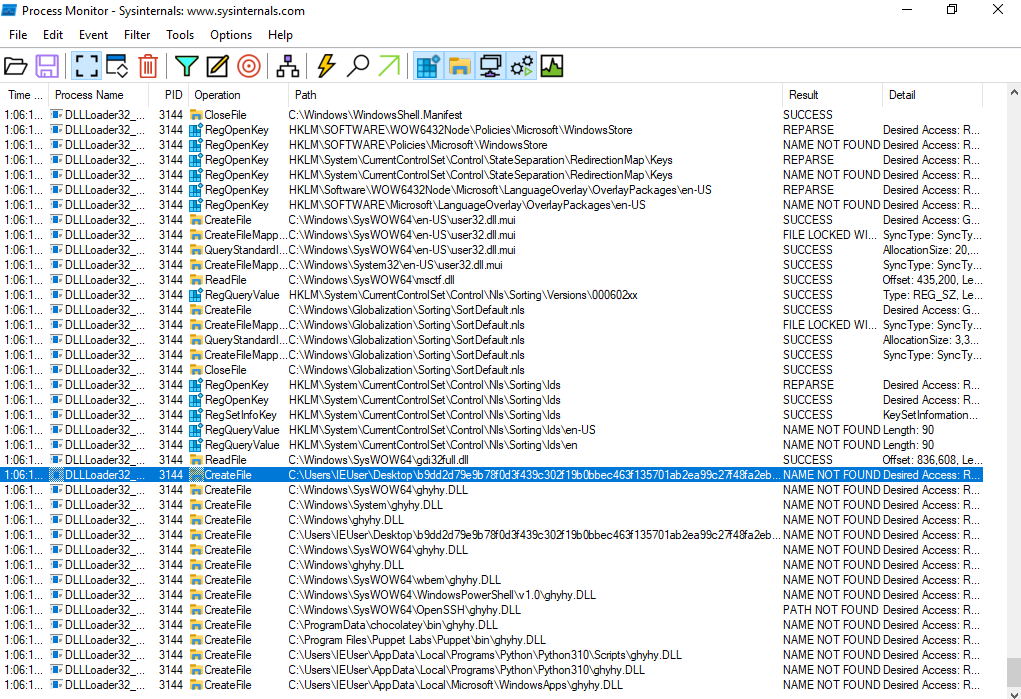This screenshot has width=1021, height=699.
Task: Open the Filter menu
Action: [137, 34]
